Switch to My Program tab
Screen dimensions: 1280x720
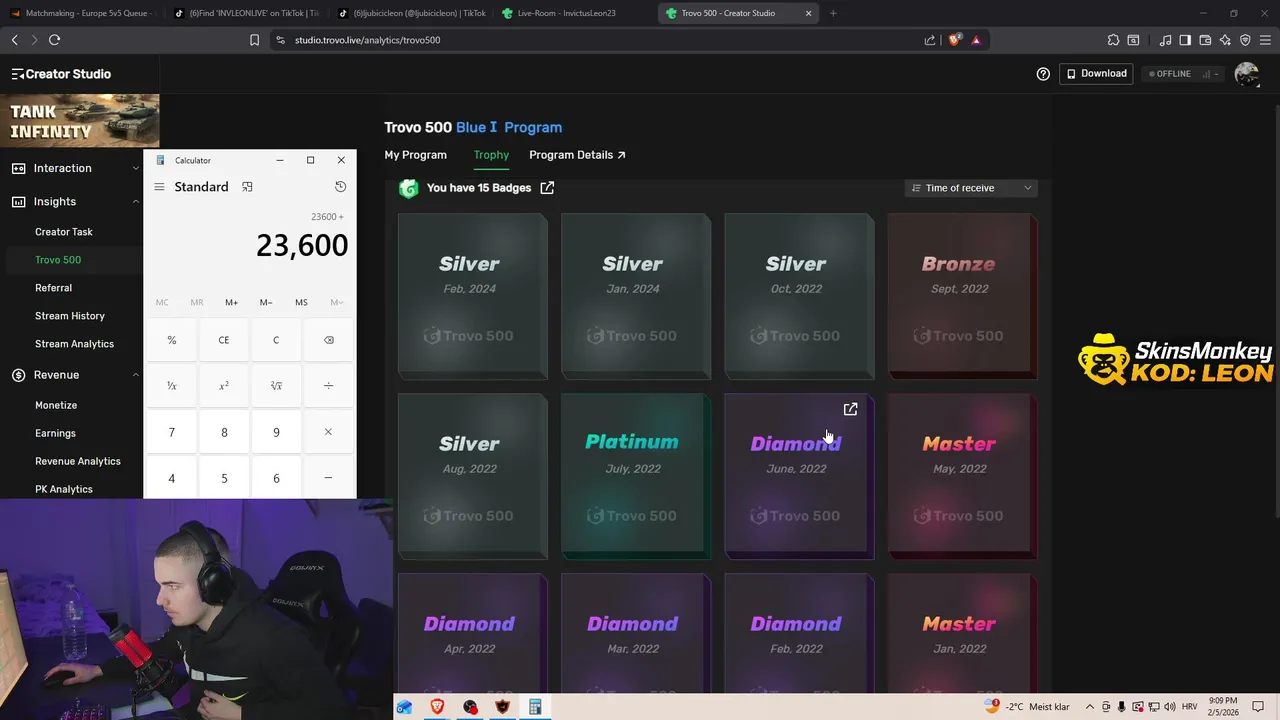coord(415,155)
